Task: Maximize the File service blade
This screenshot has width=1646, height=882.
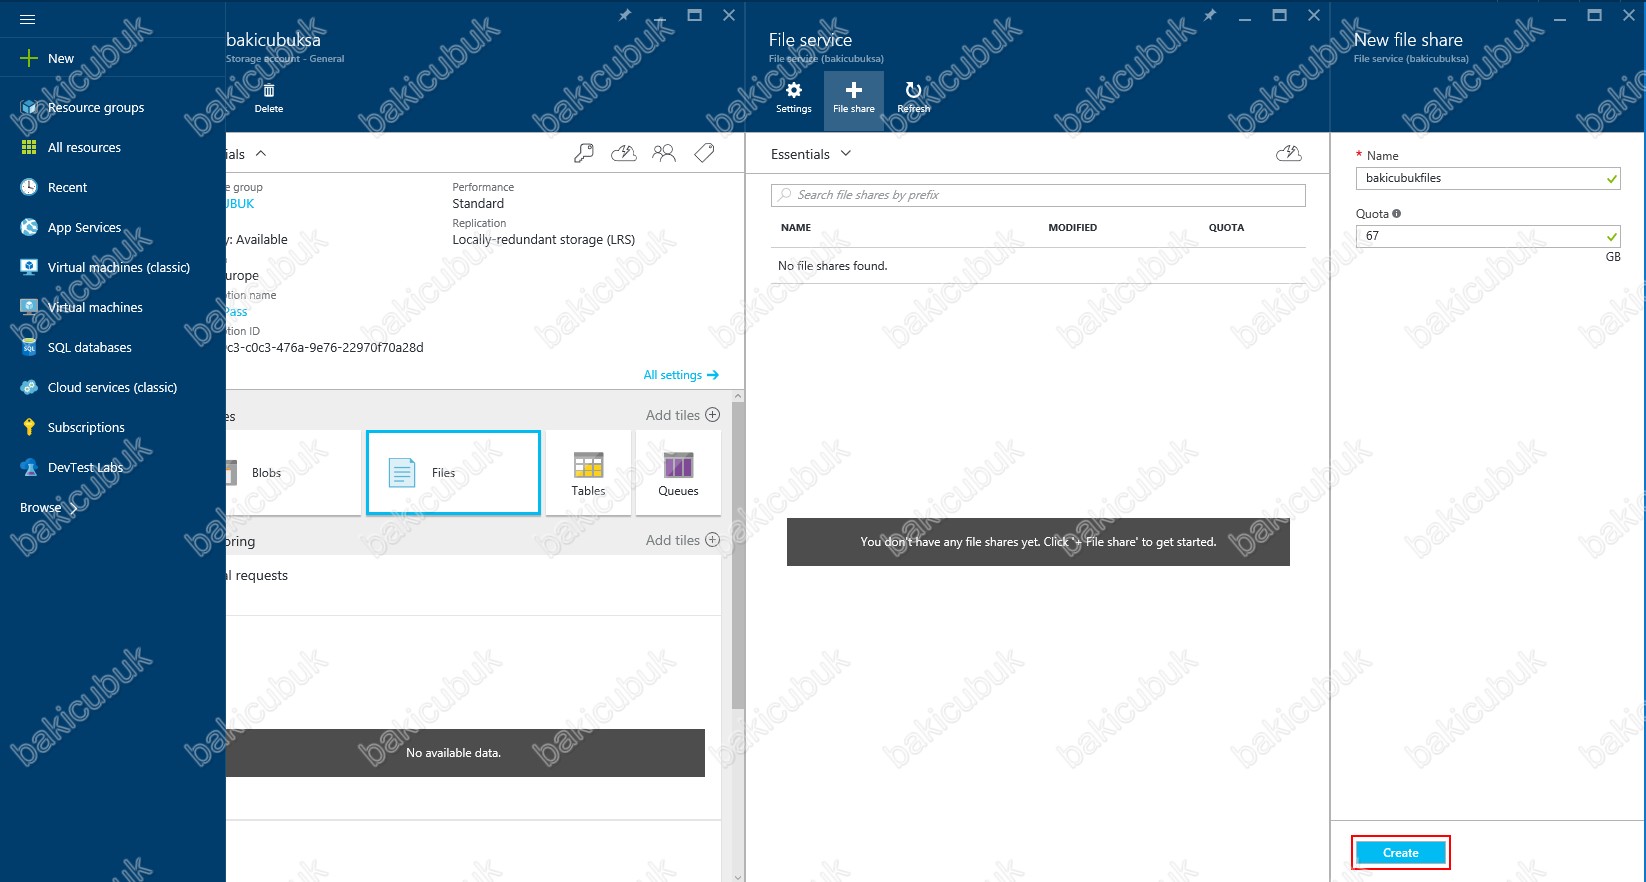Action: [x=1279, y=15]
